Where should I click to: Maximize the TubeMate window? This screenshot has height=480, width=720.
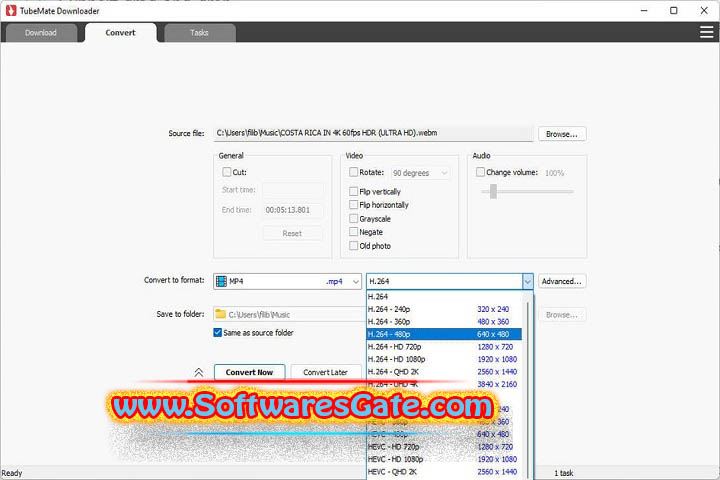tap(674, 11)
